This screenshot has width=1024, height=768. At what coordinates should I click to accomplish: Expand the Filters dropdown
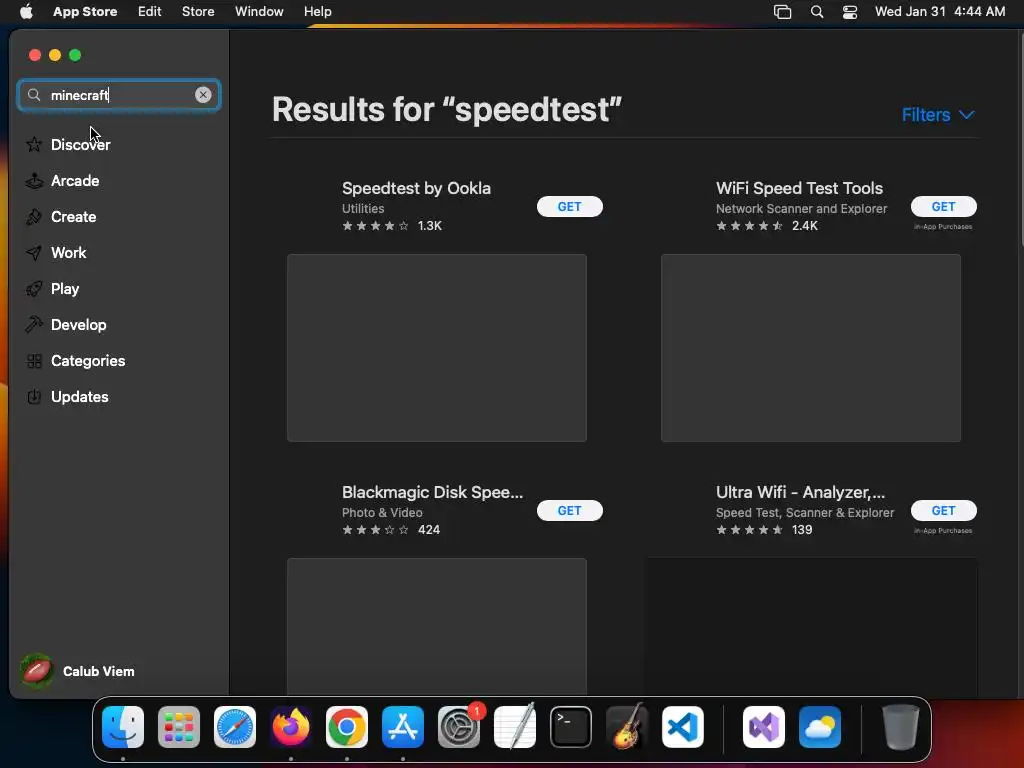(938, 115)
